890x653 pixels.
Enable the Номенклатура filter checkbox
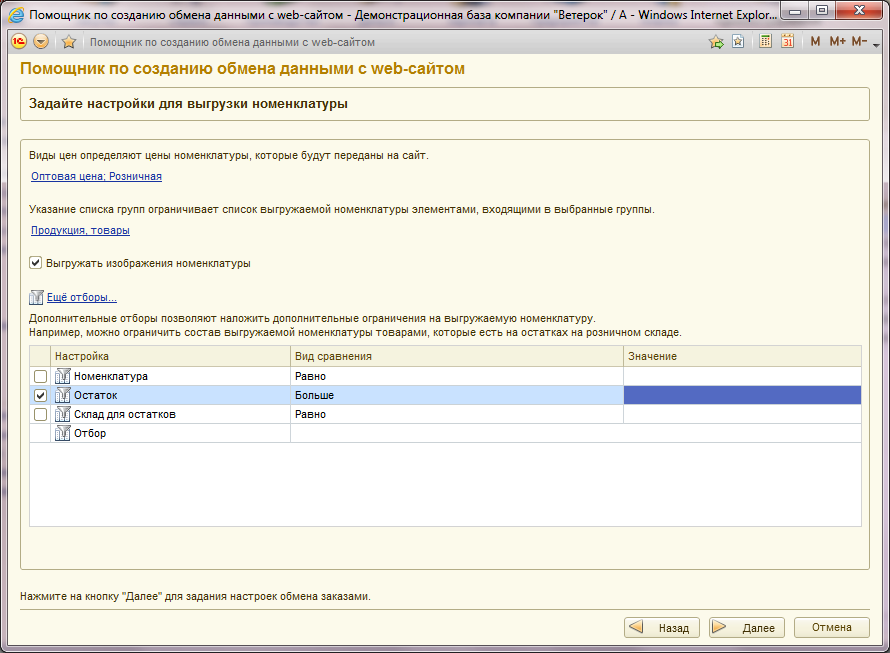point(40,376)
